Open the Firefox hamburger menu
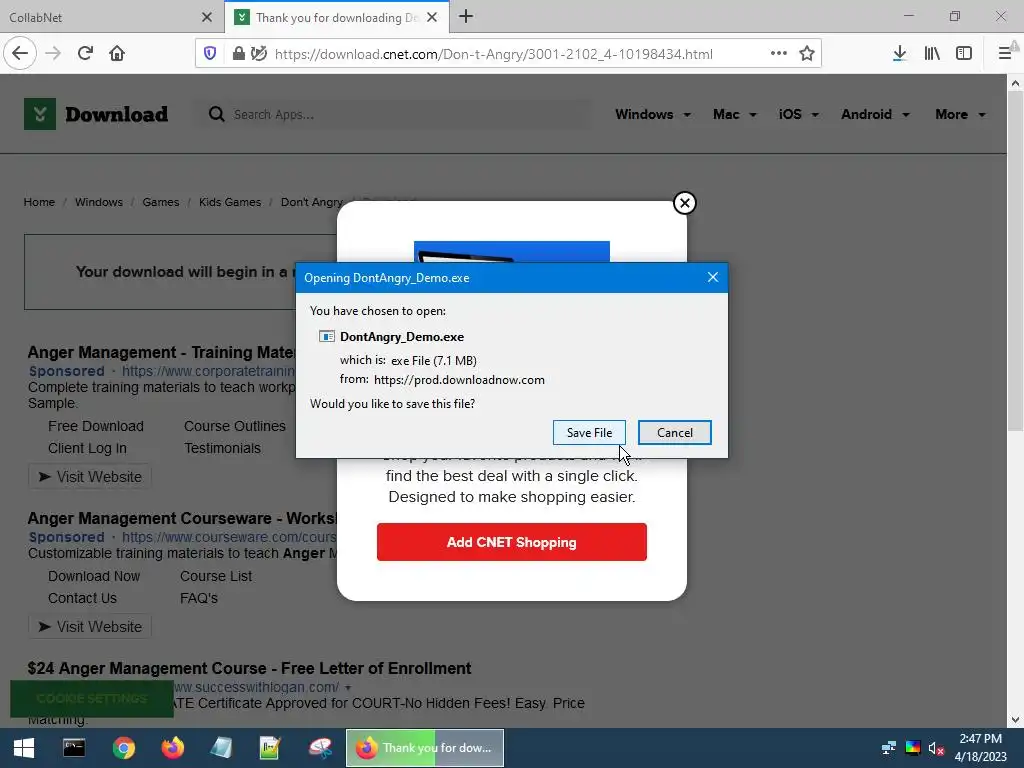Image resolution: width=1024 pixels, height=768 pixels. (1005, 53)
